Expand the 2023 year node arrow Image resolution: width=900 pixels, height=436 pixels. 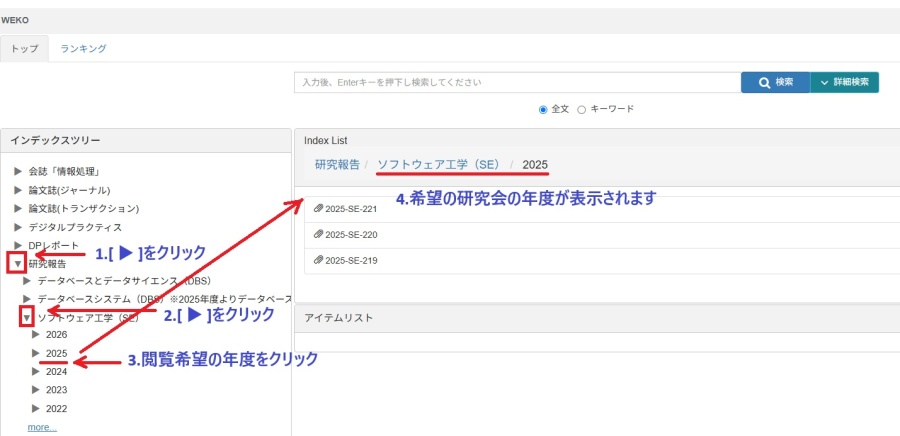click(x=36, y=390)
